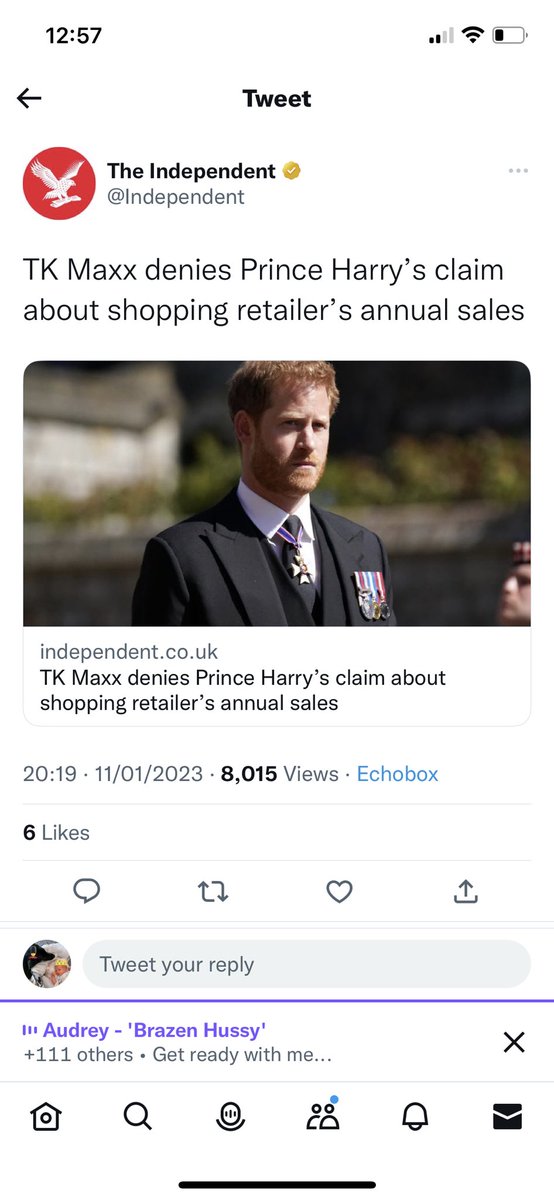
Task: View the 6 Likes list
Action: tap(56, 832)
